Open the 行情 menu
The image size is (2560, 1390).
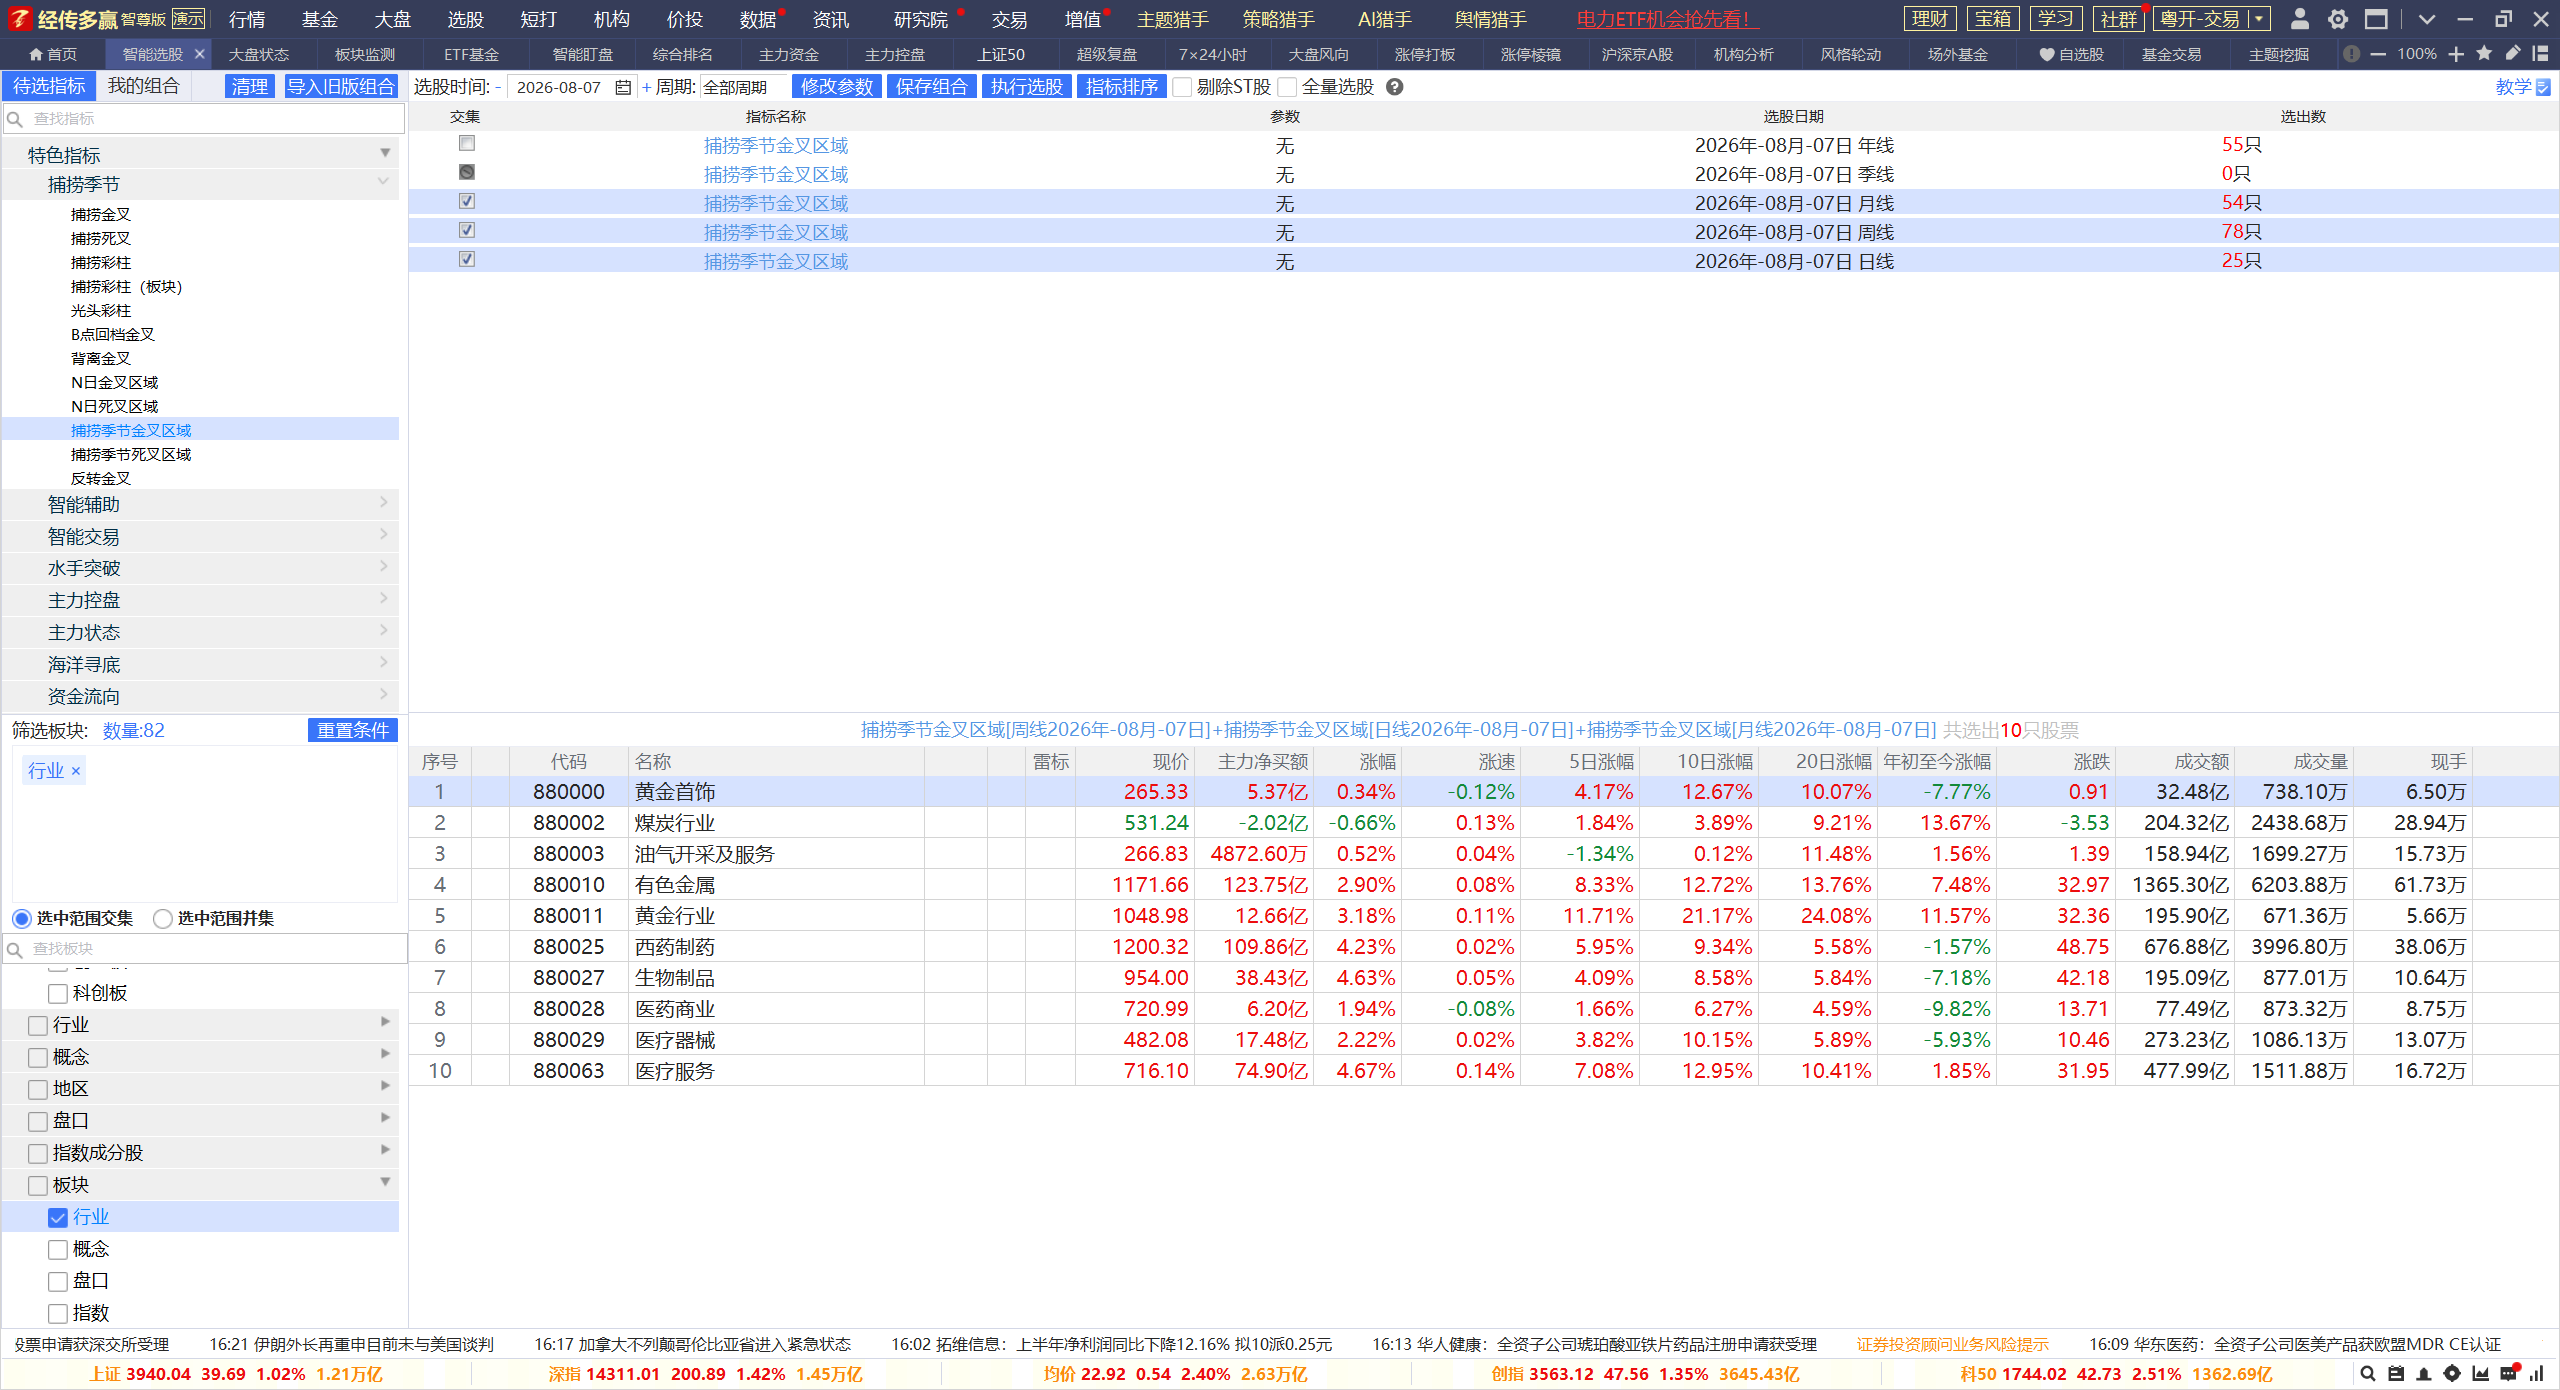(x=247, y=20)
